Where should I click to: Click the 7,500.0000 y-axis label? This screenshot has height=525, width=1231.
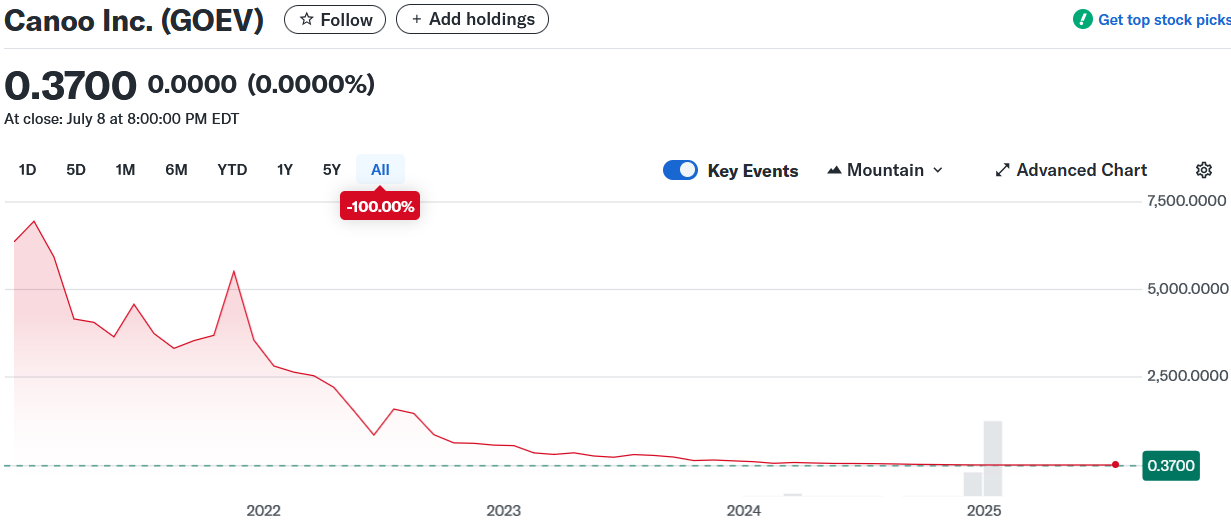pyautogui.click(x=1186, y=201)
